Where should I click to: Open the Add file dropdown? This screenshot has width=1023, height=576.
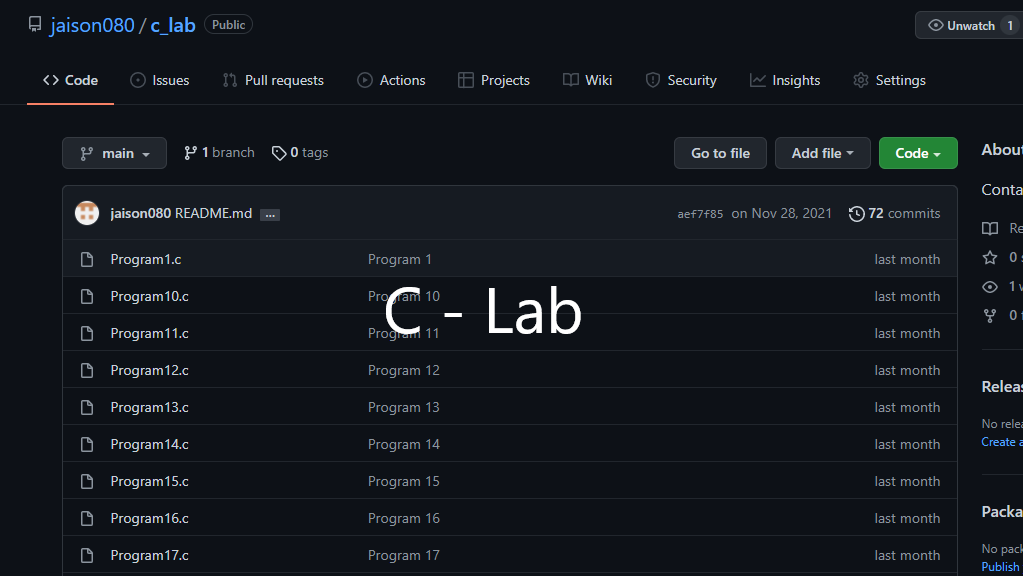(x=822, y=153)
